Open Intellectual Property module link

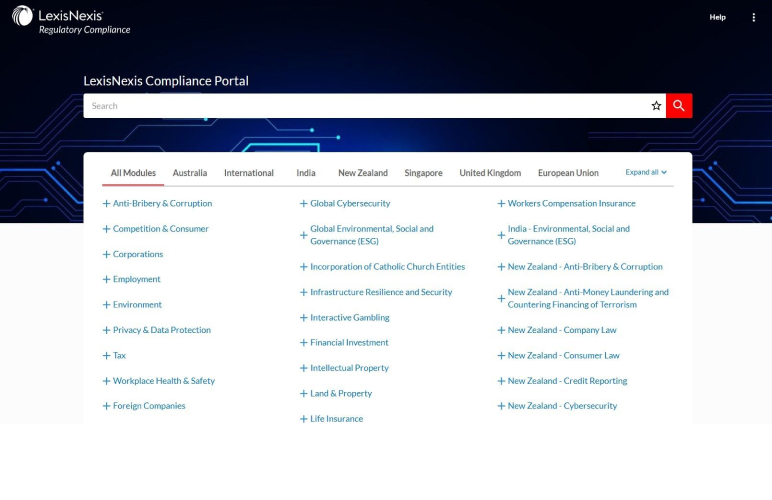(x=349, y=368)
